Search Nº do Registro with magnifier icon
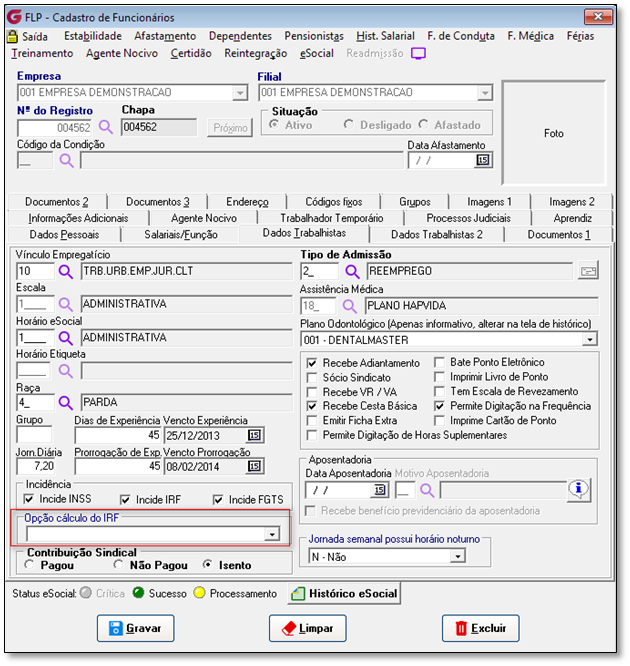This screenshot has width=630, height=666. pyautogui.click(x=106, y=127)
